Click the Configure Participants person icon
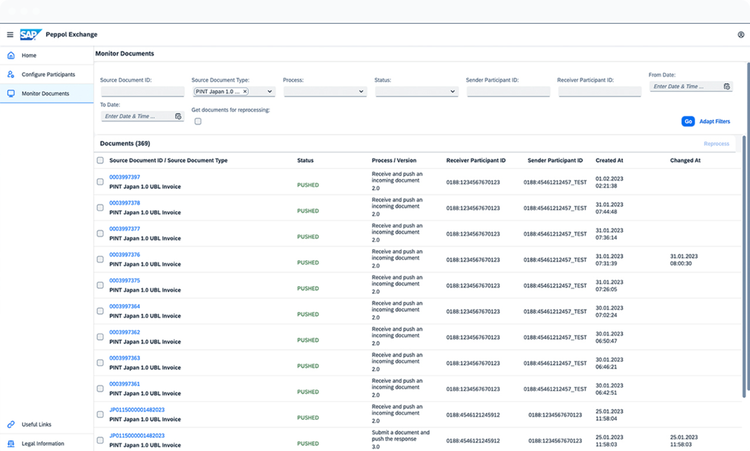Image resolution: width=750 pixels, height=451 pixels. 11,74
